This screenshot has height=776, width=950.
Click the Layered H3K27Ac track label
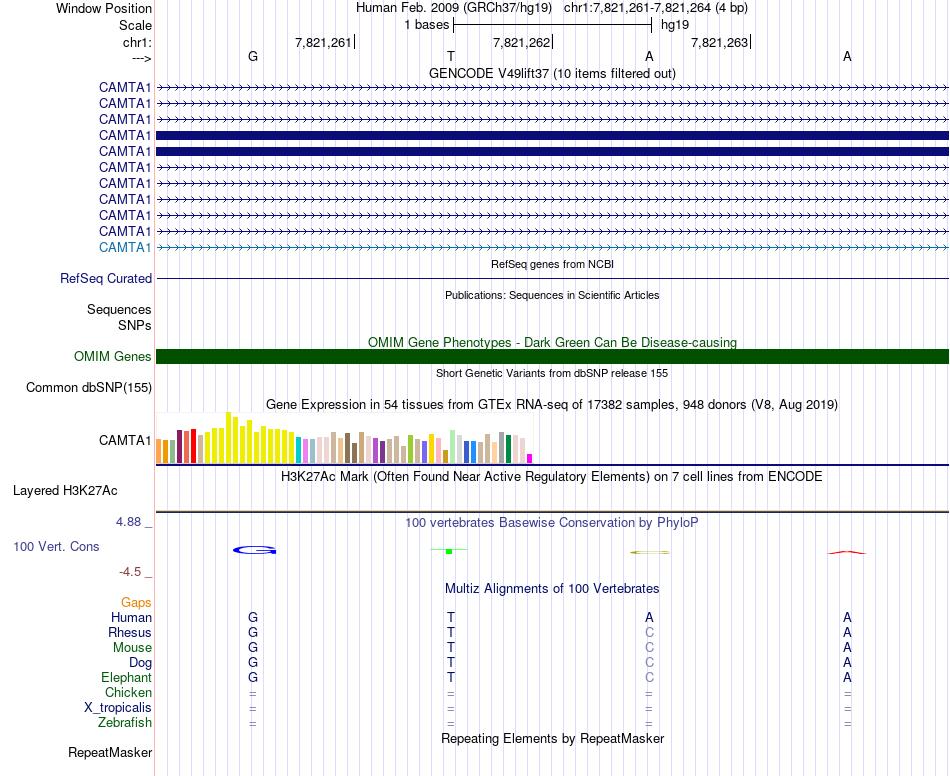tap(65, 491)
